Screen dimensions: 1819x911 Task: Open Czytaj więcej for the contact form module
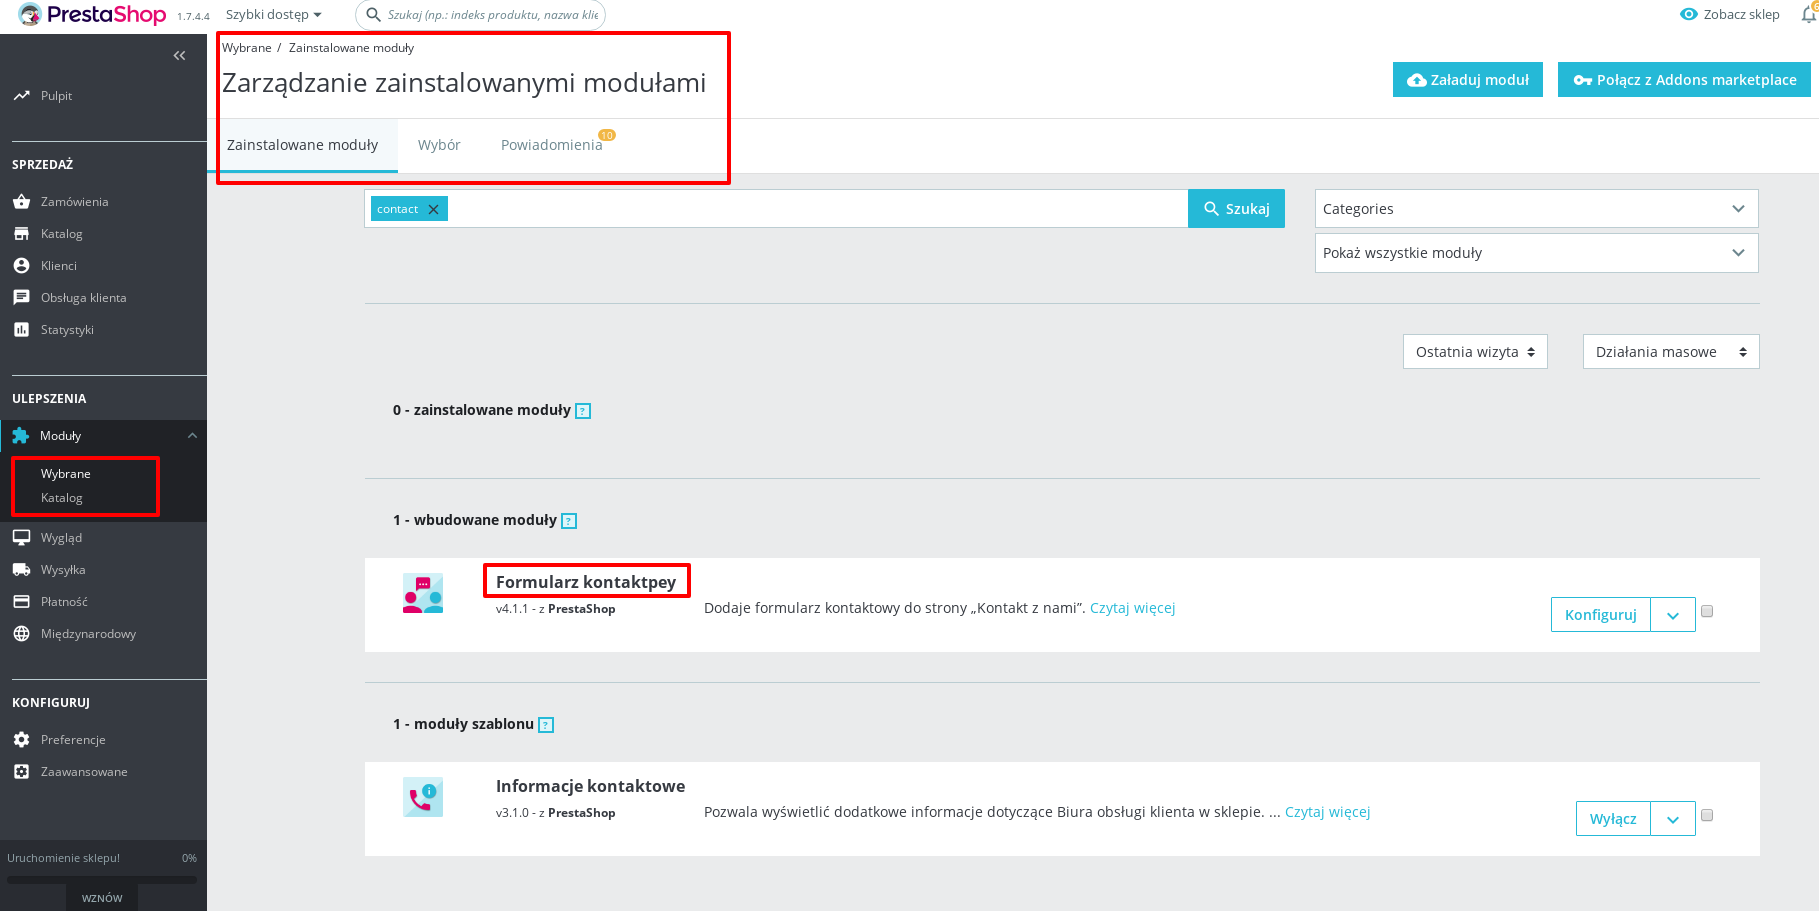pyautogui.click(x=1133, y=607)
